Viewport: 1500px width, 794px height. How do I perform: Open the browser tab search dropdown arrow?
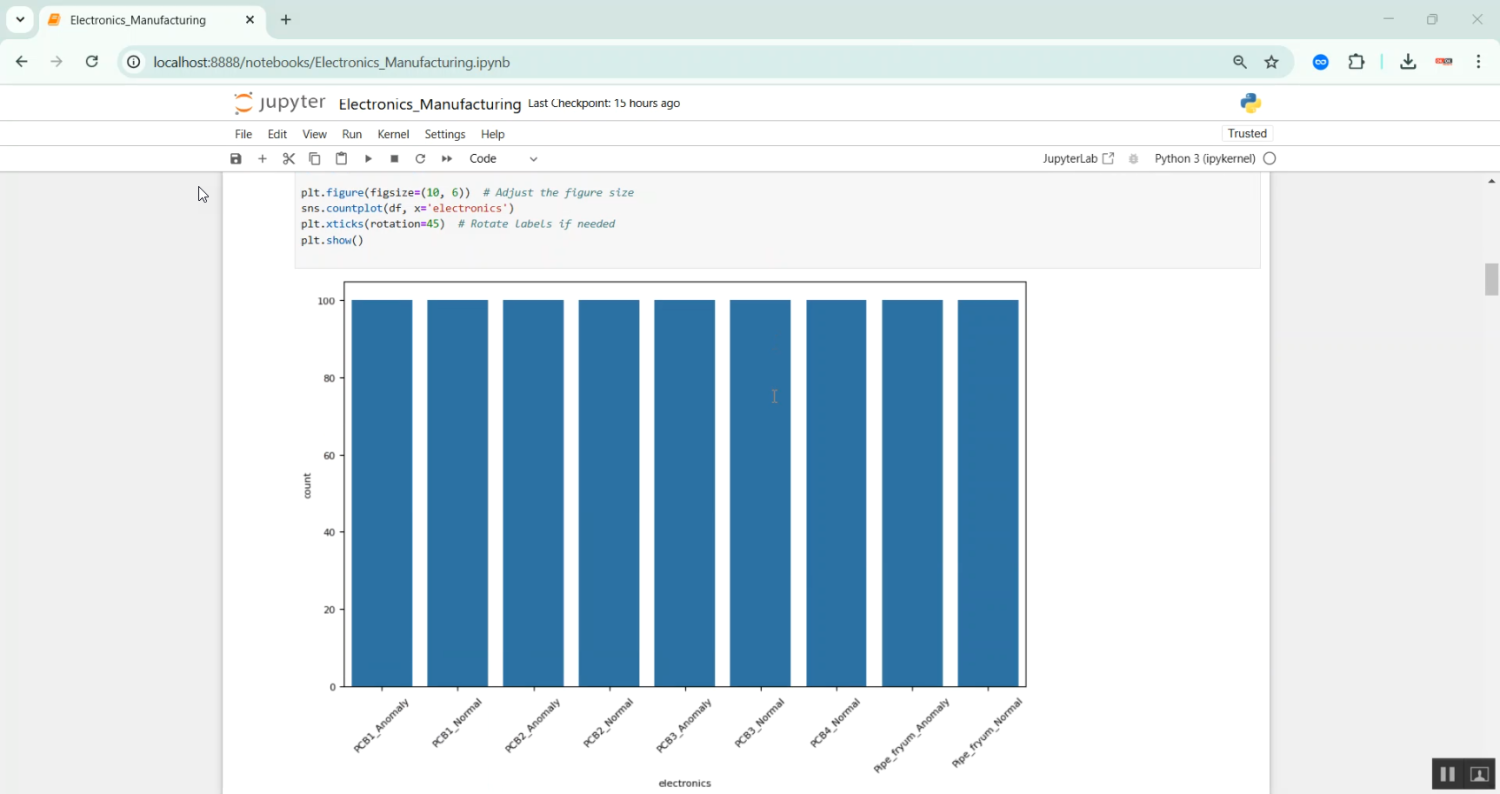(x=20, y=20)
